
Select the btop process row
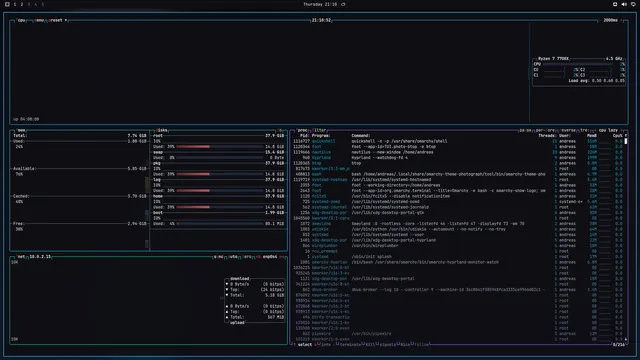pos(458,163)
